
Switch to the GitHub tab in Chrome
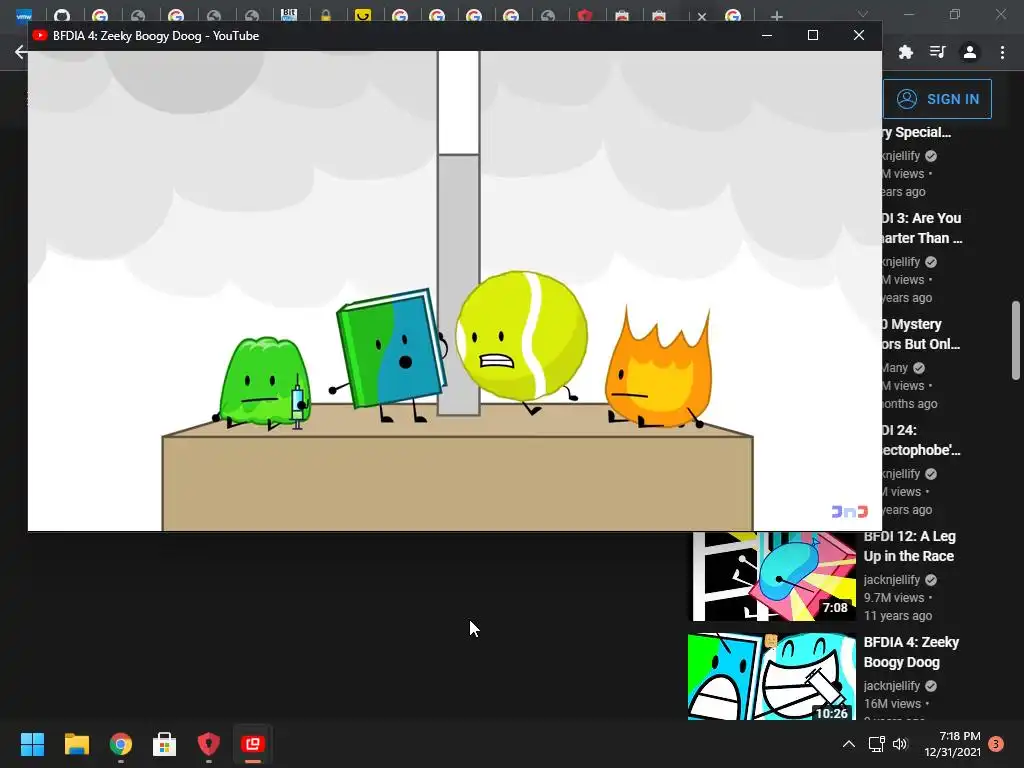point(62,16)
